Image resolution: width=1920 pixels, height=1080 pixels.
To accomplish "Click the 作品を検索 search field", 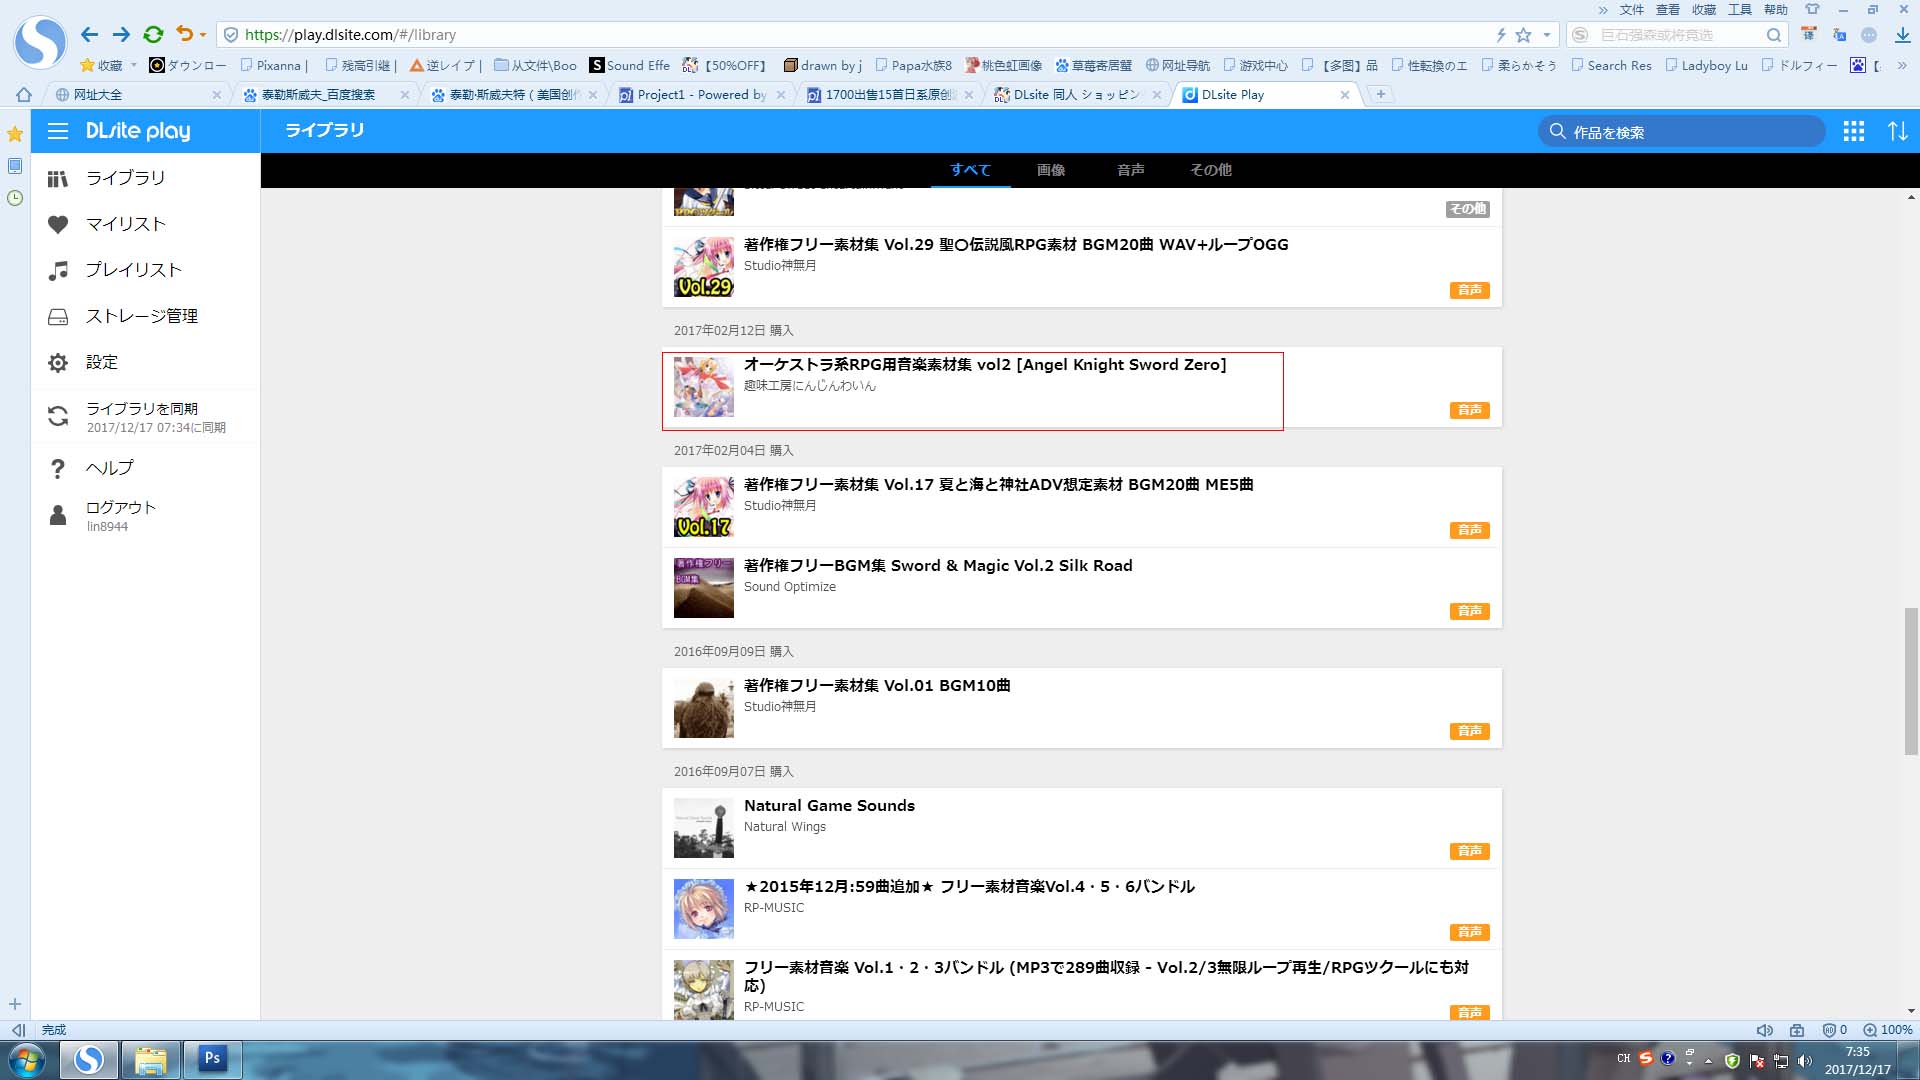I will coord(1682,132).
